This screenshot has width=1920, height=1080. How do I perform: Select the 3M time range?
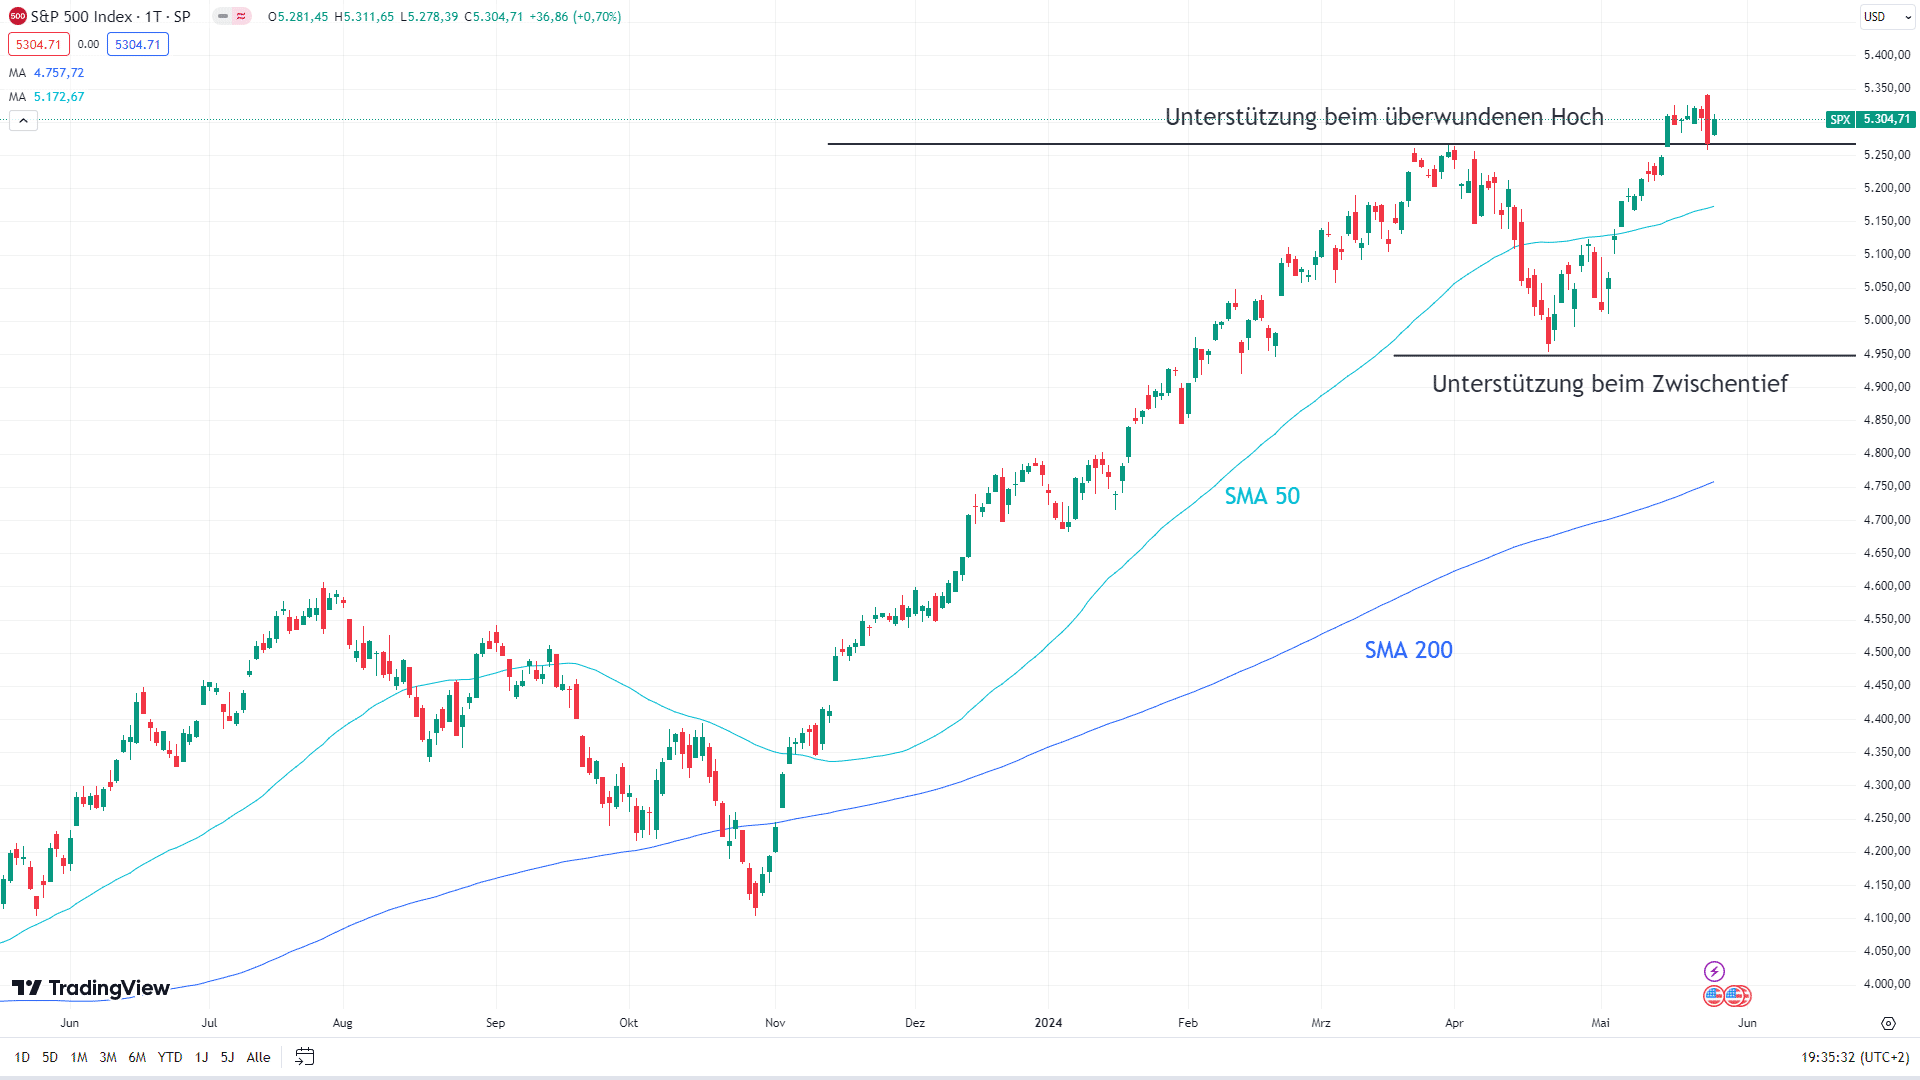(108, 1057)
